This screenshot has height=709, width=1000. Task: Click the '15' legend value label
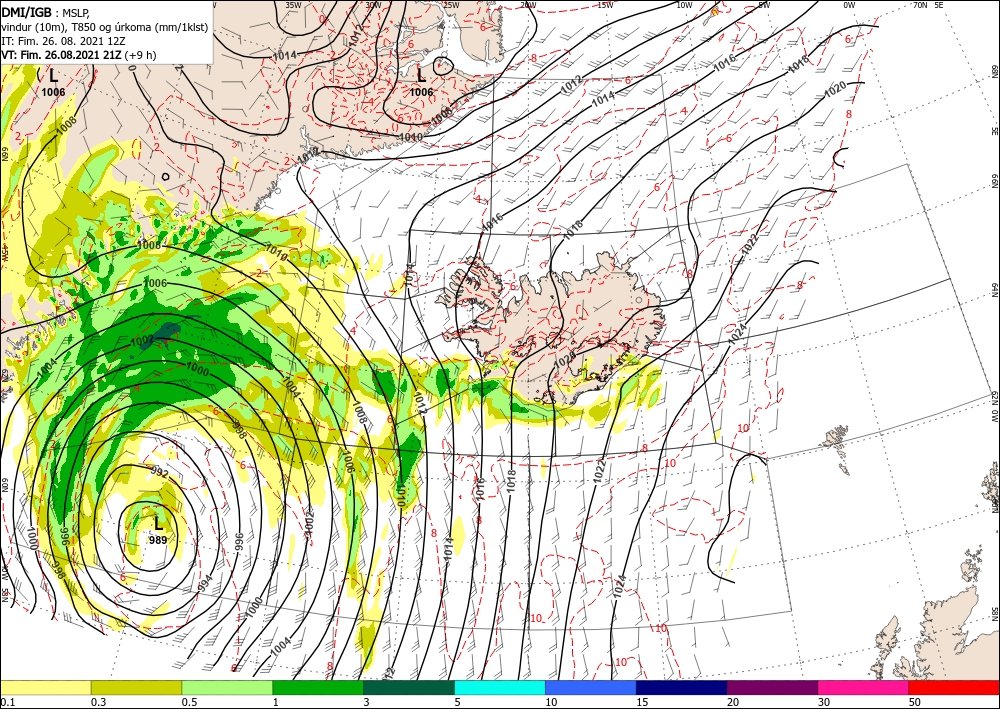coord(642,702)
